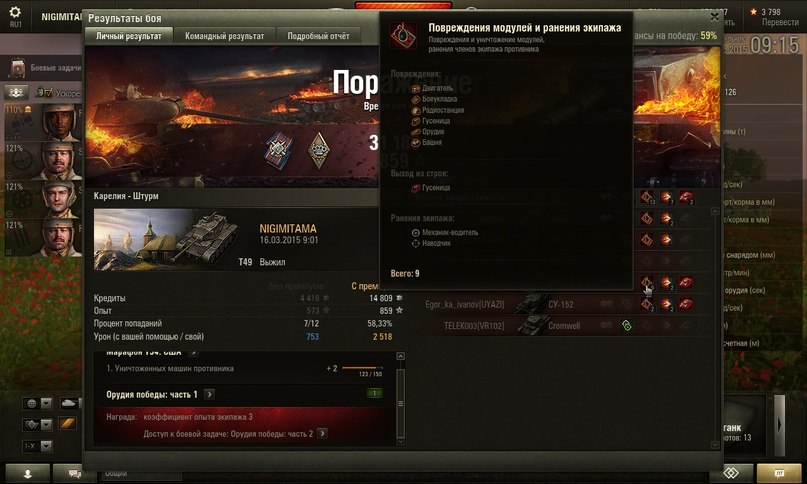Open the Подробный отчёт tab
807x484 pixels.
pos(318,36)
